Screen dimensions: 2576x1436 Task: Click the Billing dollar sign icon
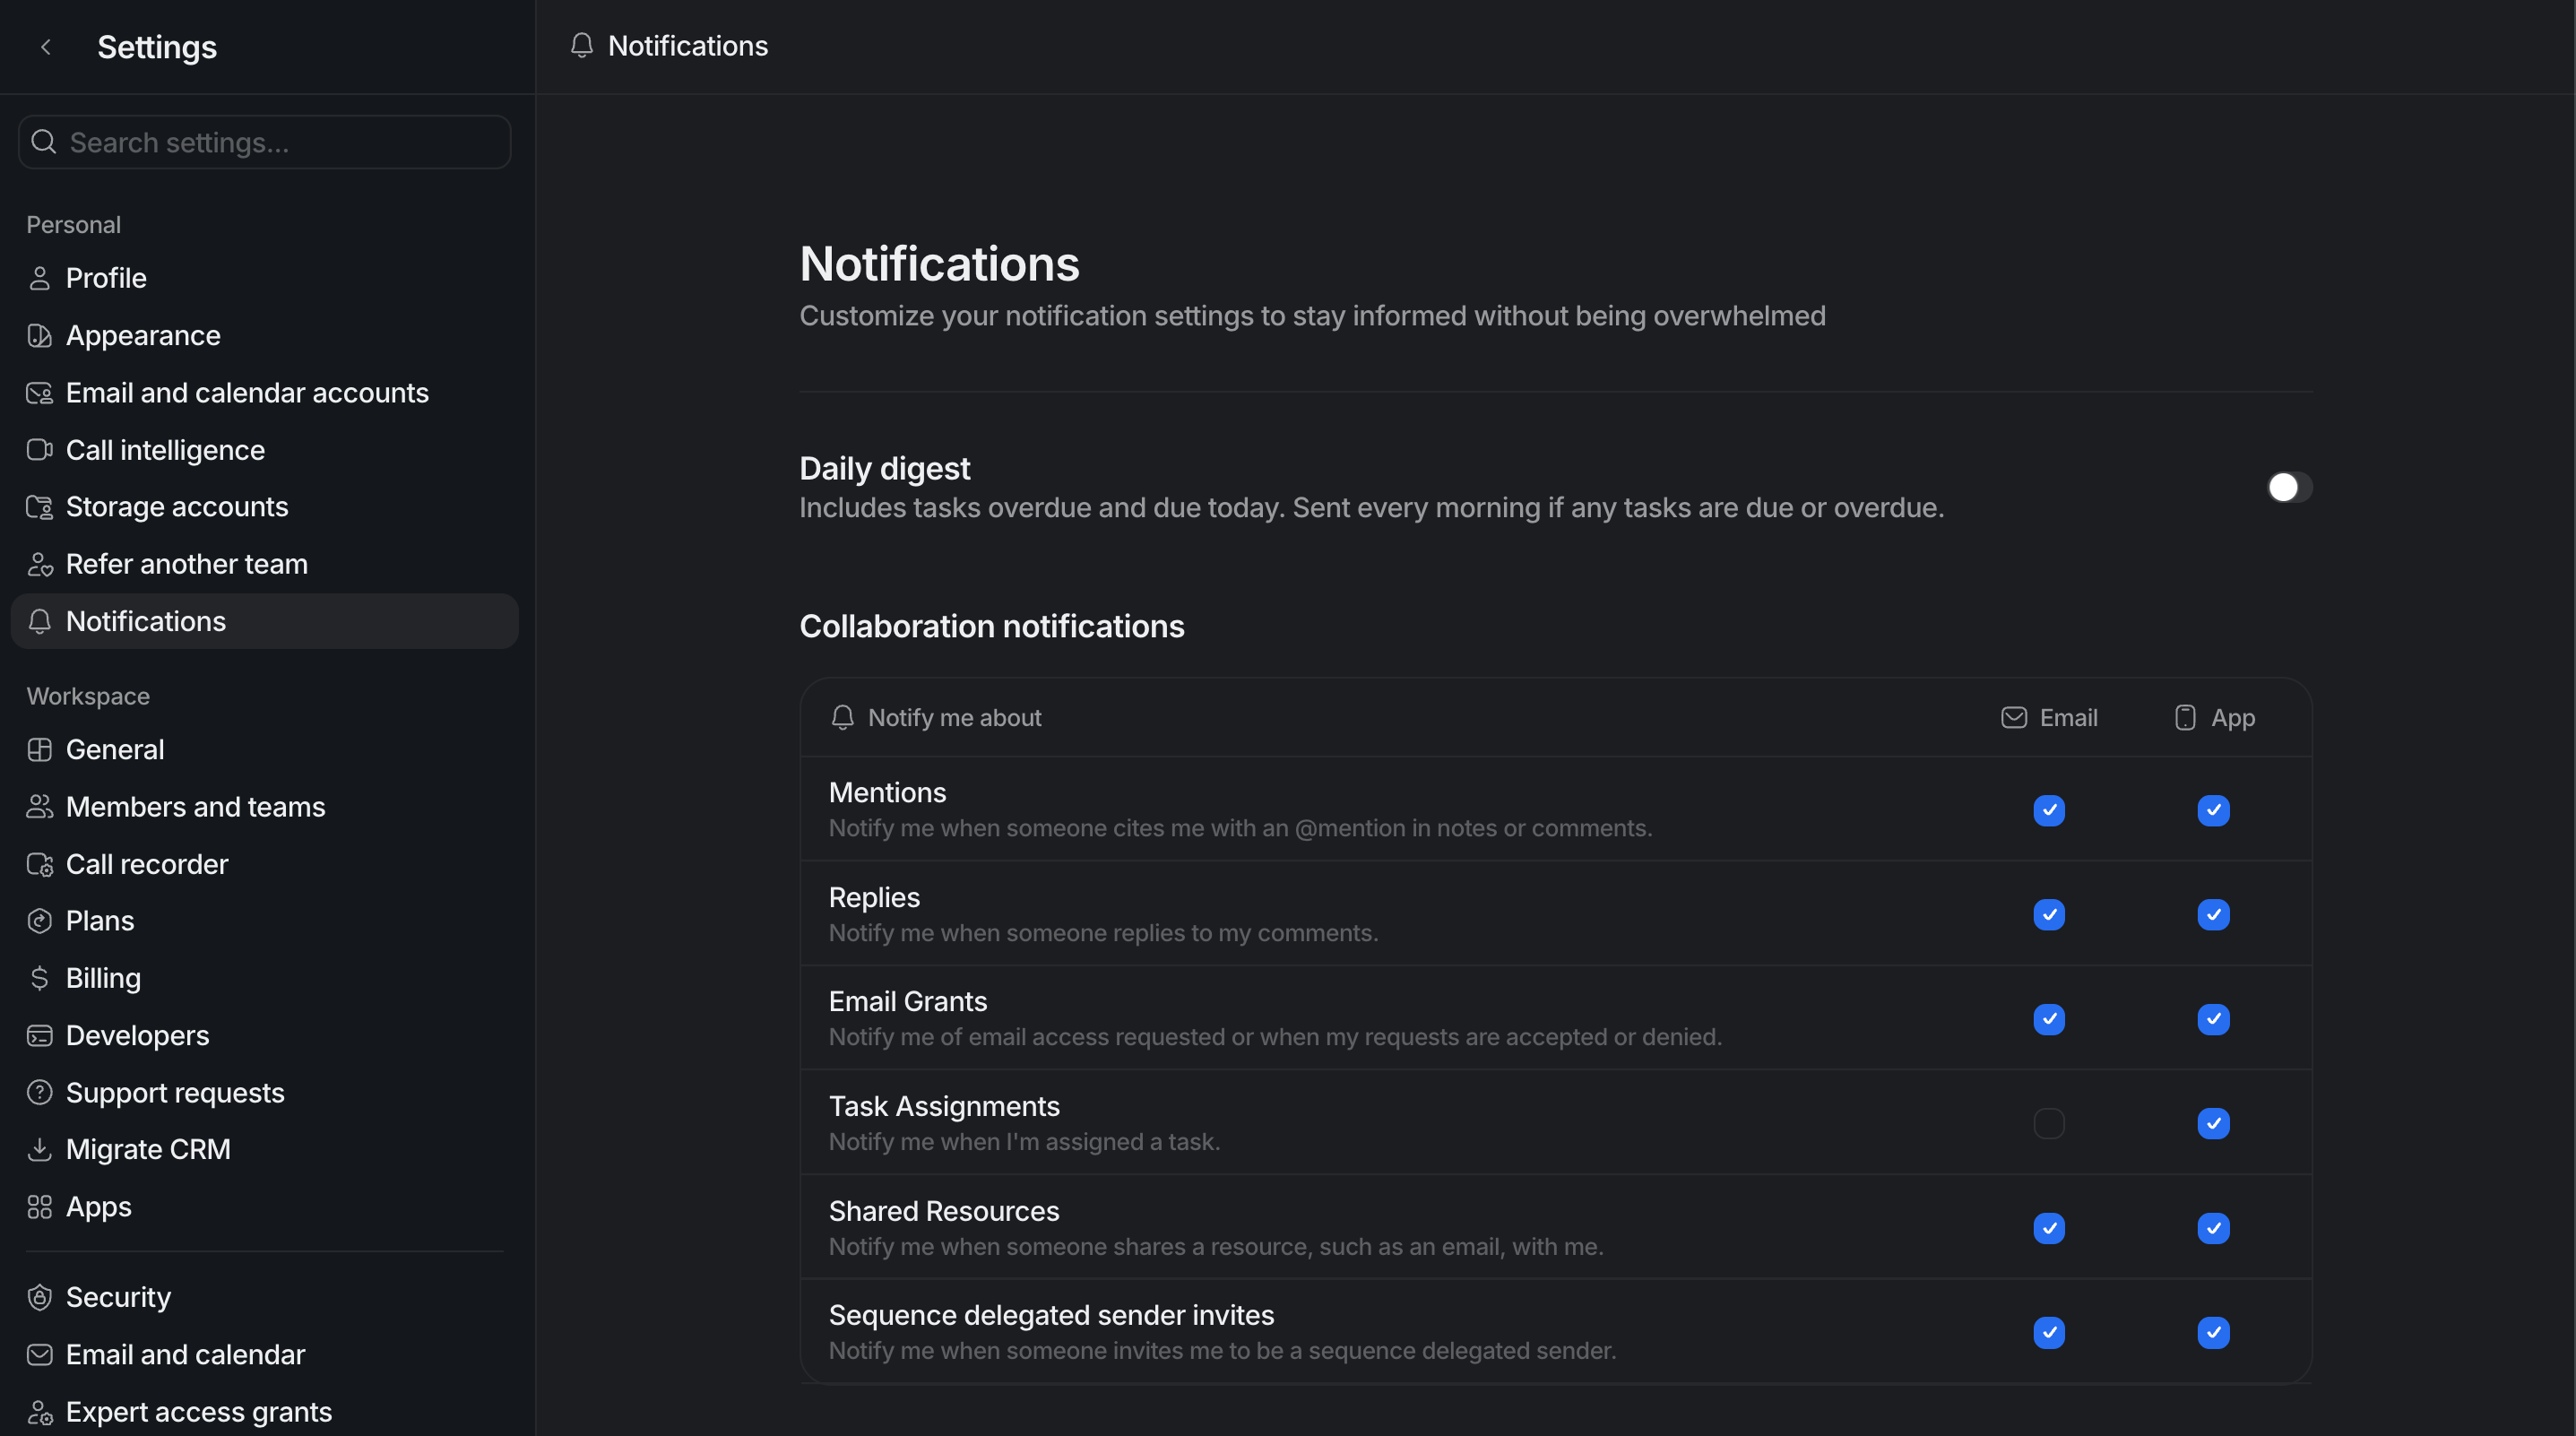point(39,978)
